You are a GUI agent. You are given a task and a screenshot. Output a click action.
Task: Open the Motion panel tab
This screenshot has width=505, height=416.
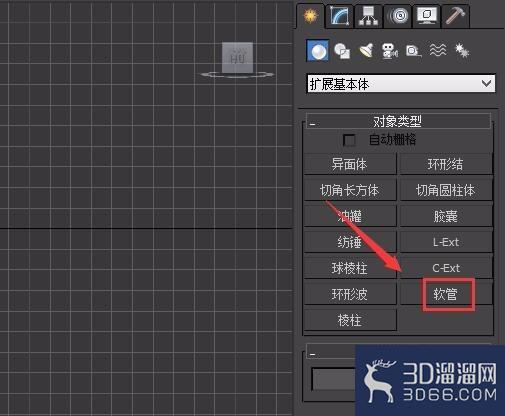point(398,16)
